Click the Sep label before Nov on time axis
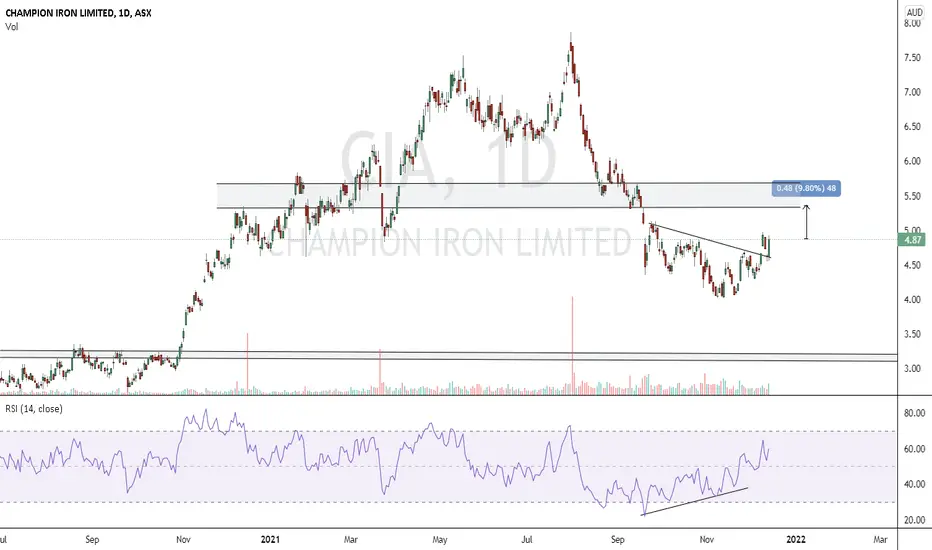The width and height of the screenshot is (932, 550). pyautogui.click(x=92, y=539)
